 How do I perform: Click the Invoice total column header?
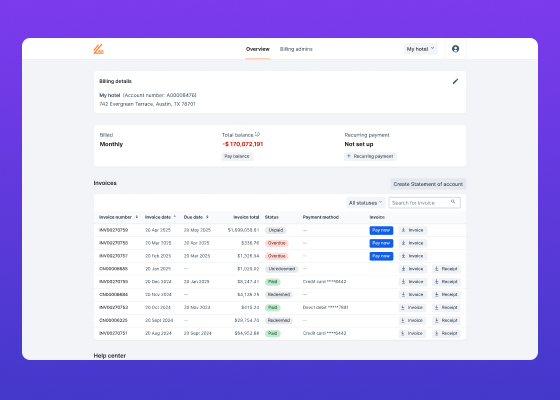(246, 217)
